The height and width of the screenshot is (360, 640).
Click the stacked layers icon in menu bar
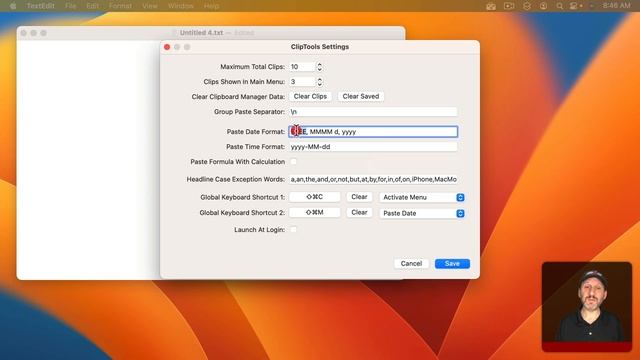(527, 6)
